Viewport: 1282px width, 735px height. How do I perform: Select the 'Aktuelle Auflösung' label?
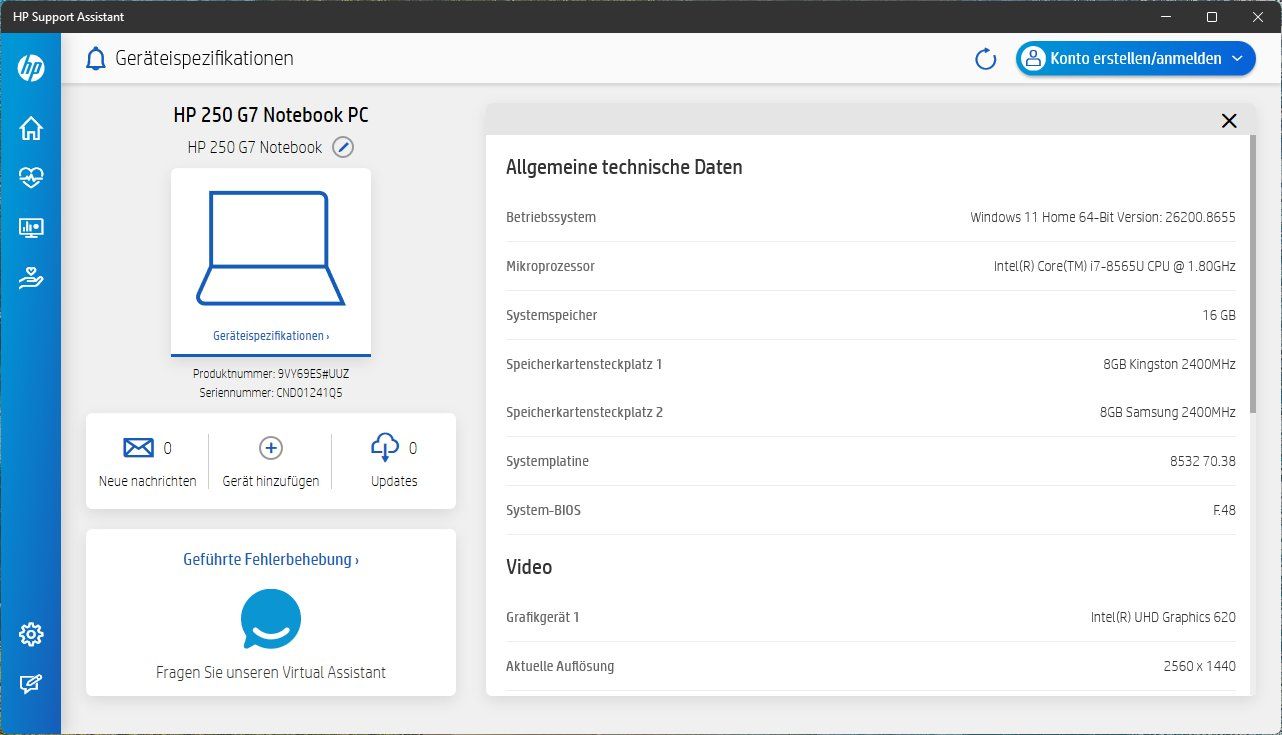pyautogui.click(x=560, y=666)
